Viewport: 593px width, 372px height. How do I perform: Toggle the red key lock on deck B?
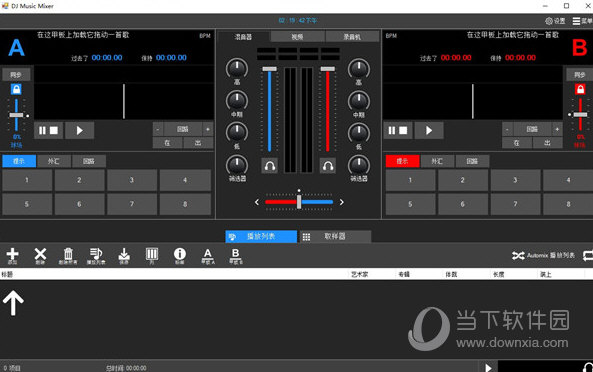point(580,89)
